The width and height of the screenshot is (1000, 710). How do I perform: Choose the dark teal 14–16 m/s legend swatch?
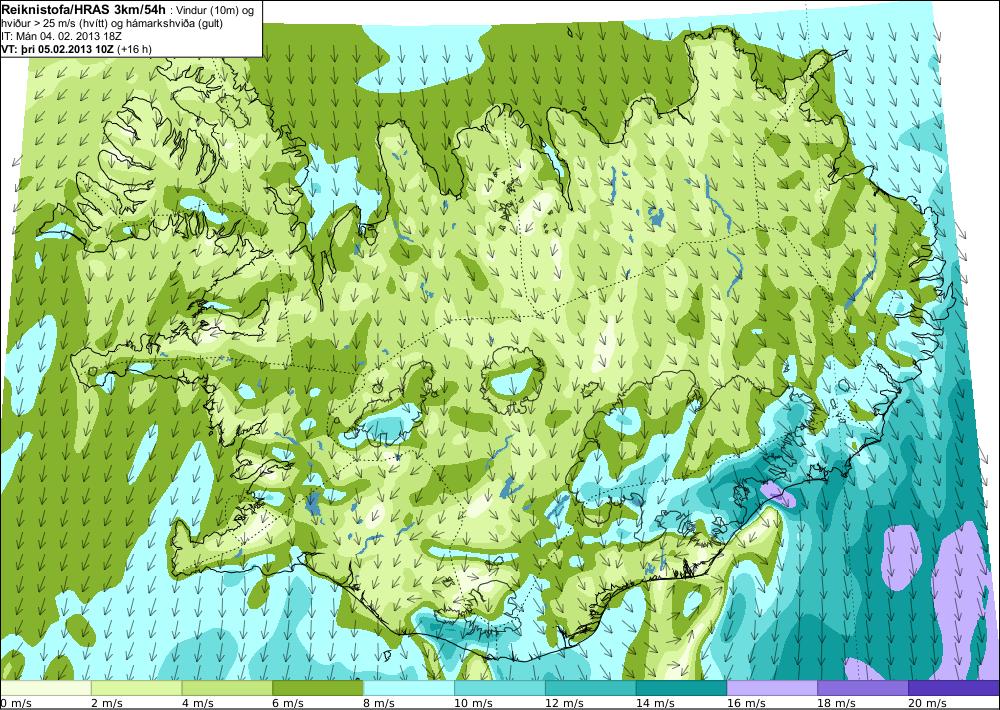681,688
